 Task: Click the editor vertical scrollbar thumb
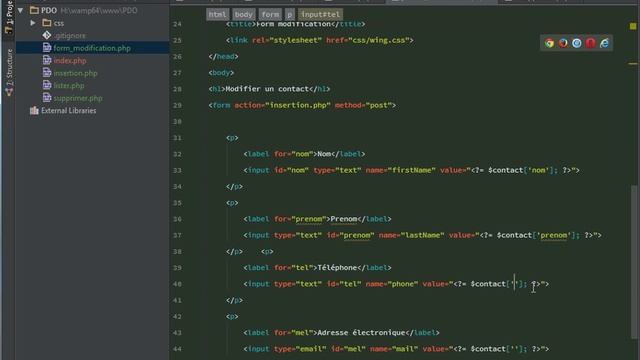(633, 261)
